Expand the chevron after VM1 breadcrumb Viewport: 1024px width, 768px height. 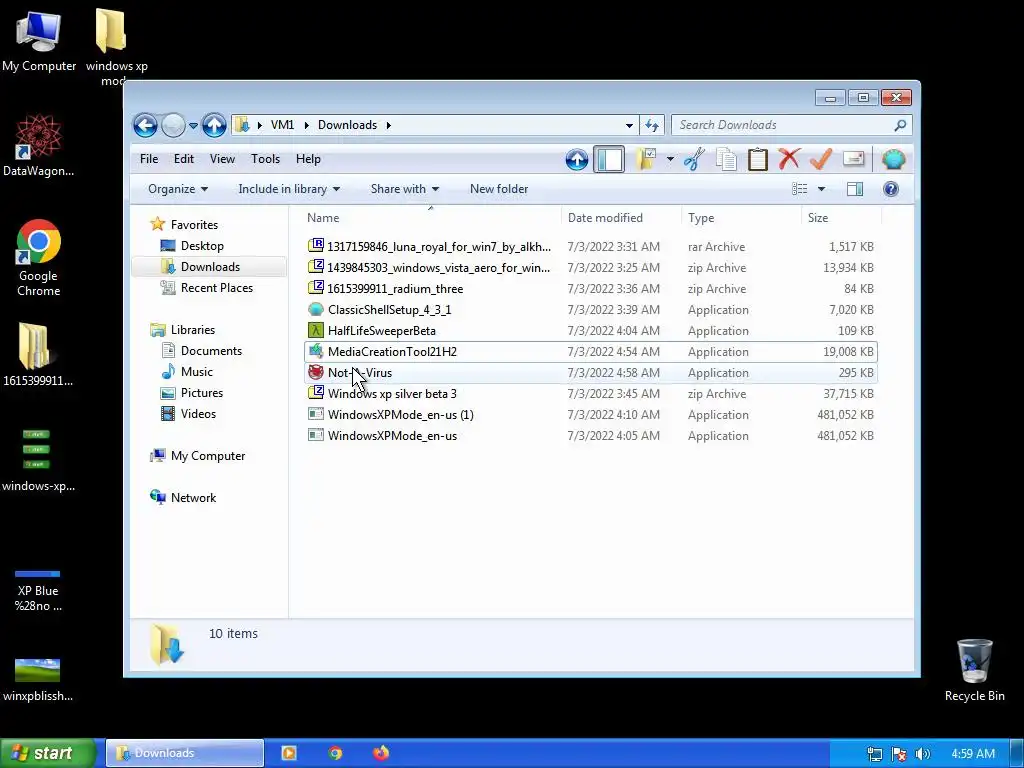[306, 125]
